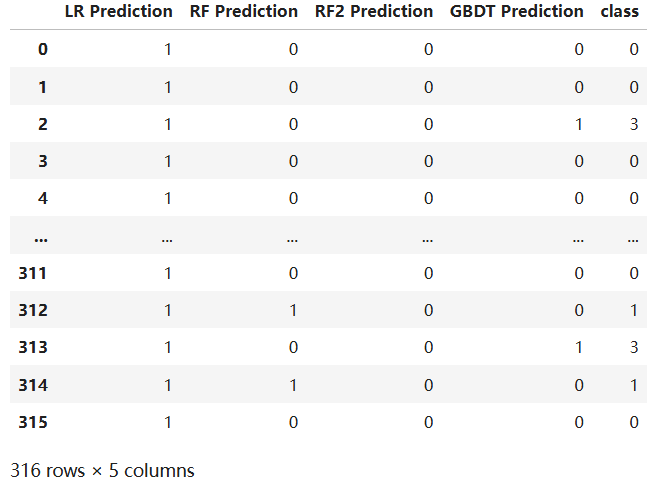
Task: Click the LR Prediction column header
Action: coord(118,12)
